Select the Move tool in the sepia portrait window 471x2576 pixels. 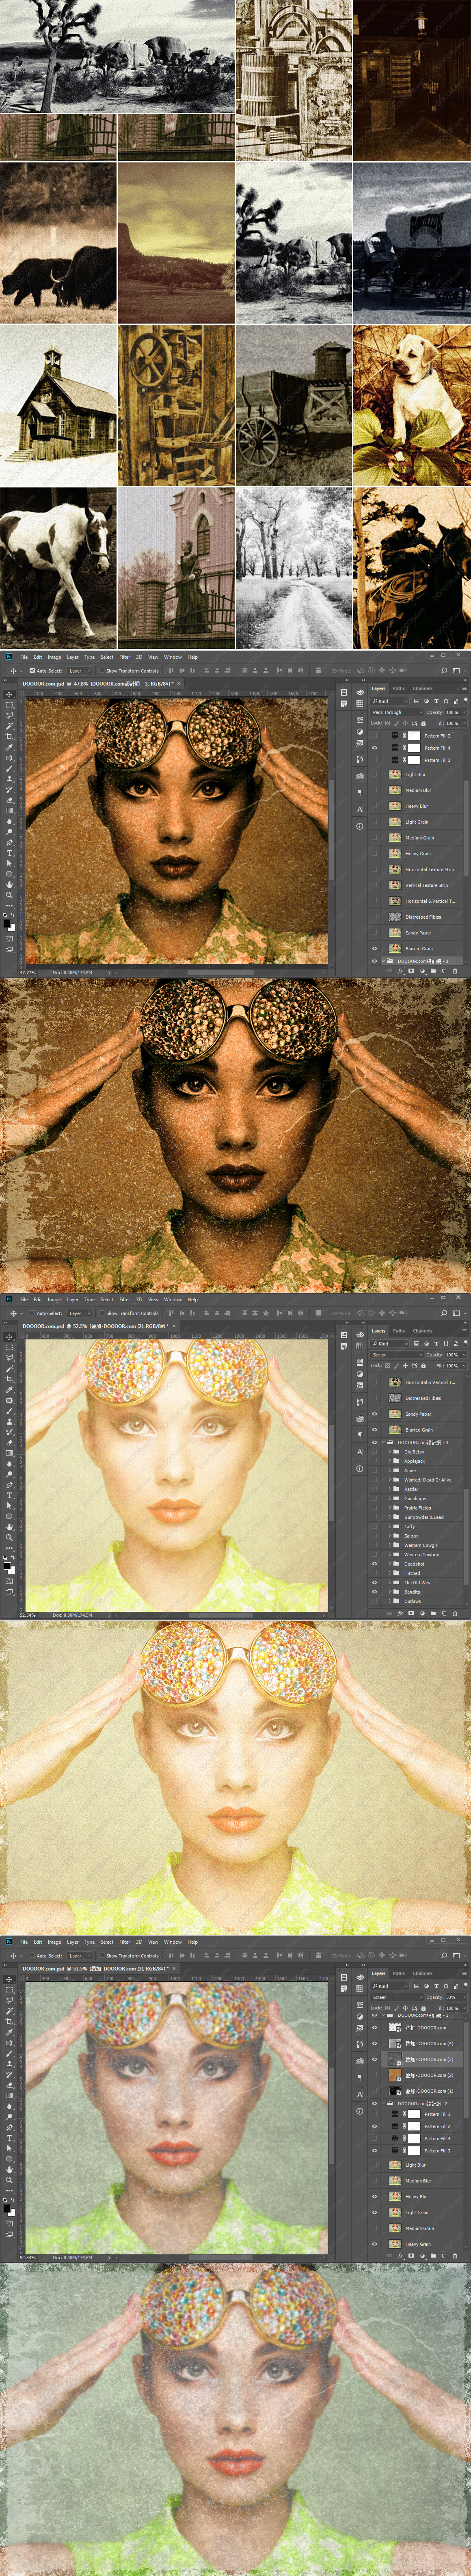tap(9, 695)
